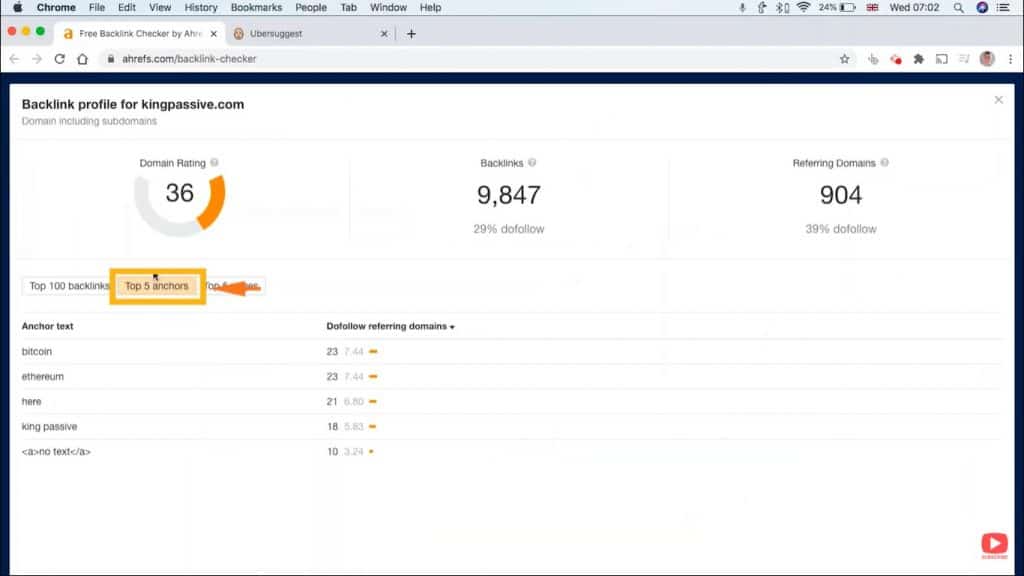Select the Top 5 anchors tab
1024x576 pixels.
157,286
